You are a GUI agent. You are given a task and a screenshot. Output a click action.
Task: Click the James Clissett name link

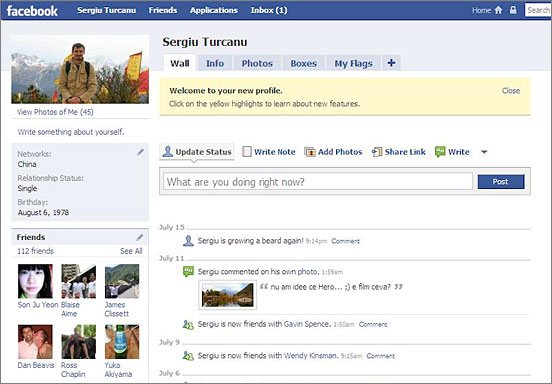click(117, 309)
